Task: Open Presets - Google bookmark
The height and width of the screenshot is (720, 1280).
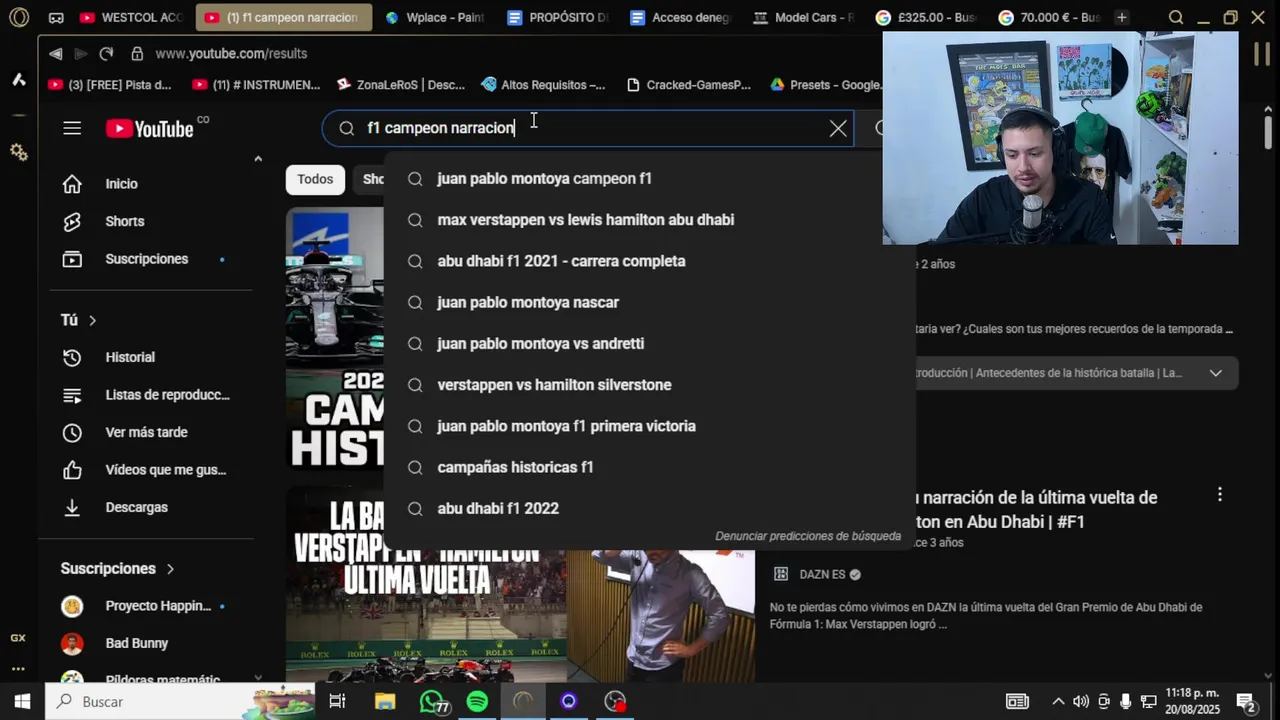Action: coord(826,85)
